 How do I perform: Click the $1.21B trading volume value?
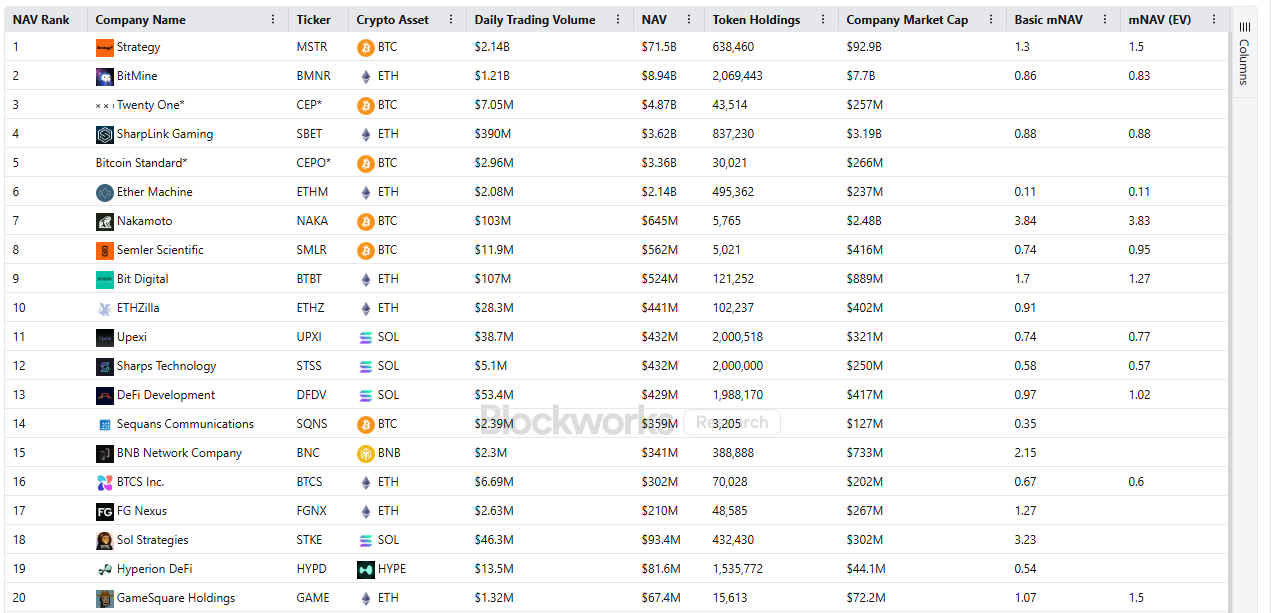(x=492, y=76)
